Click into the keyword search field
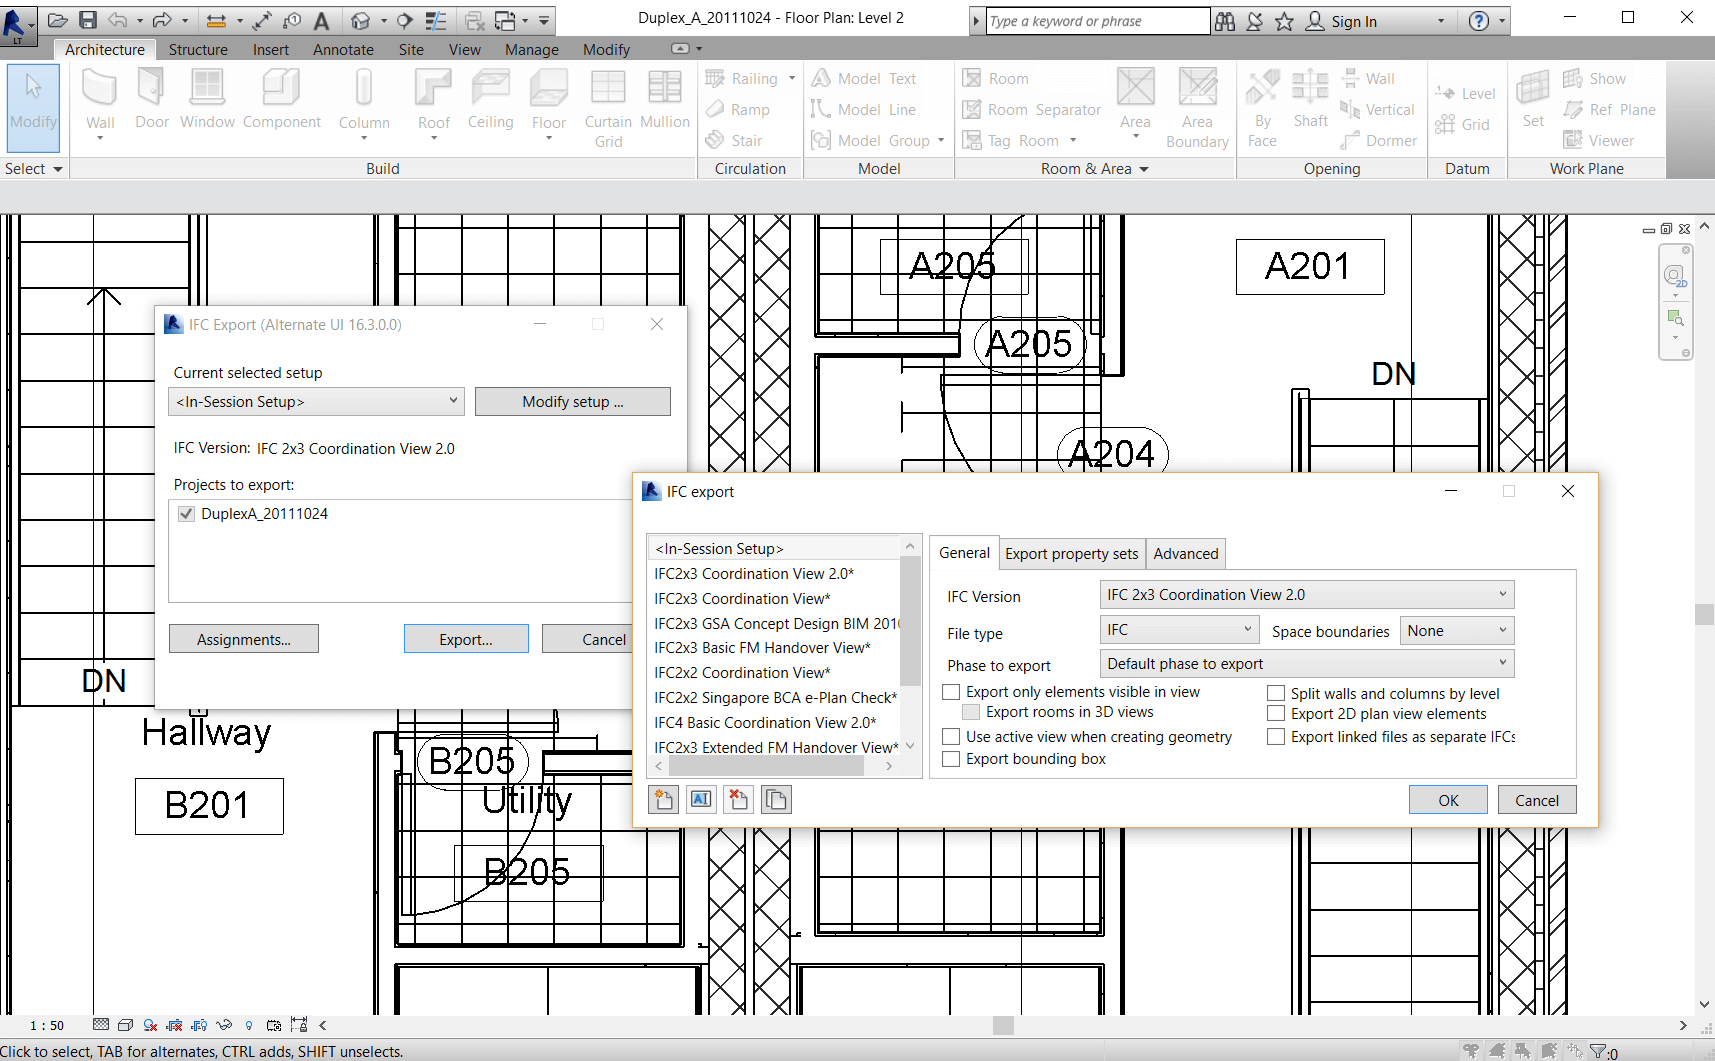The image size is (1715, 1061). 1090,20
